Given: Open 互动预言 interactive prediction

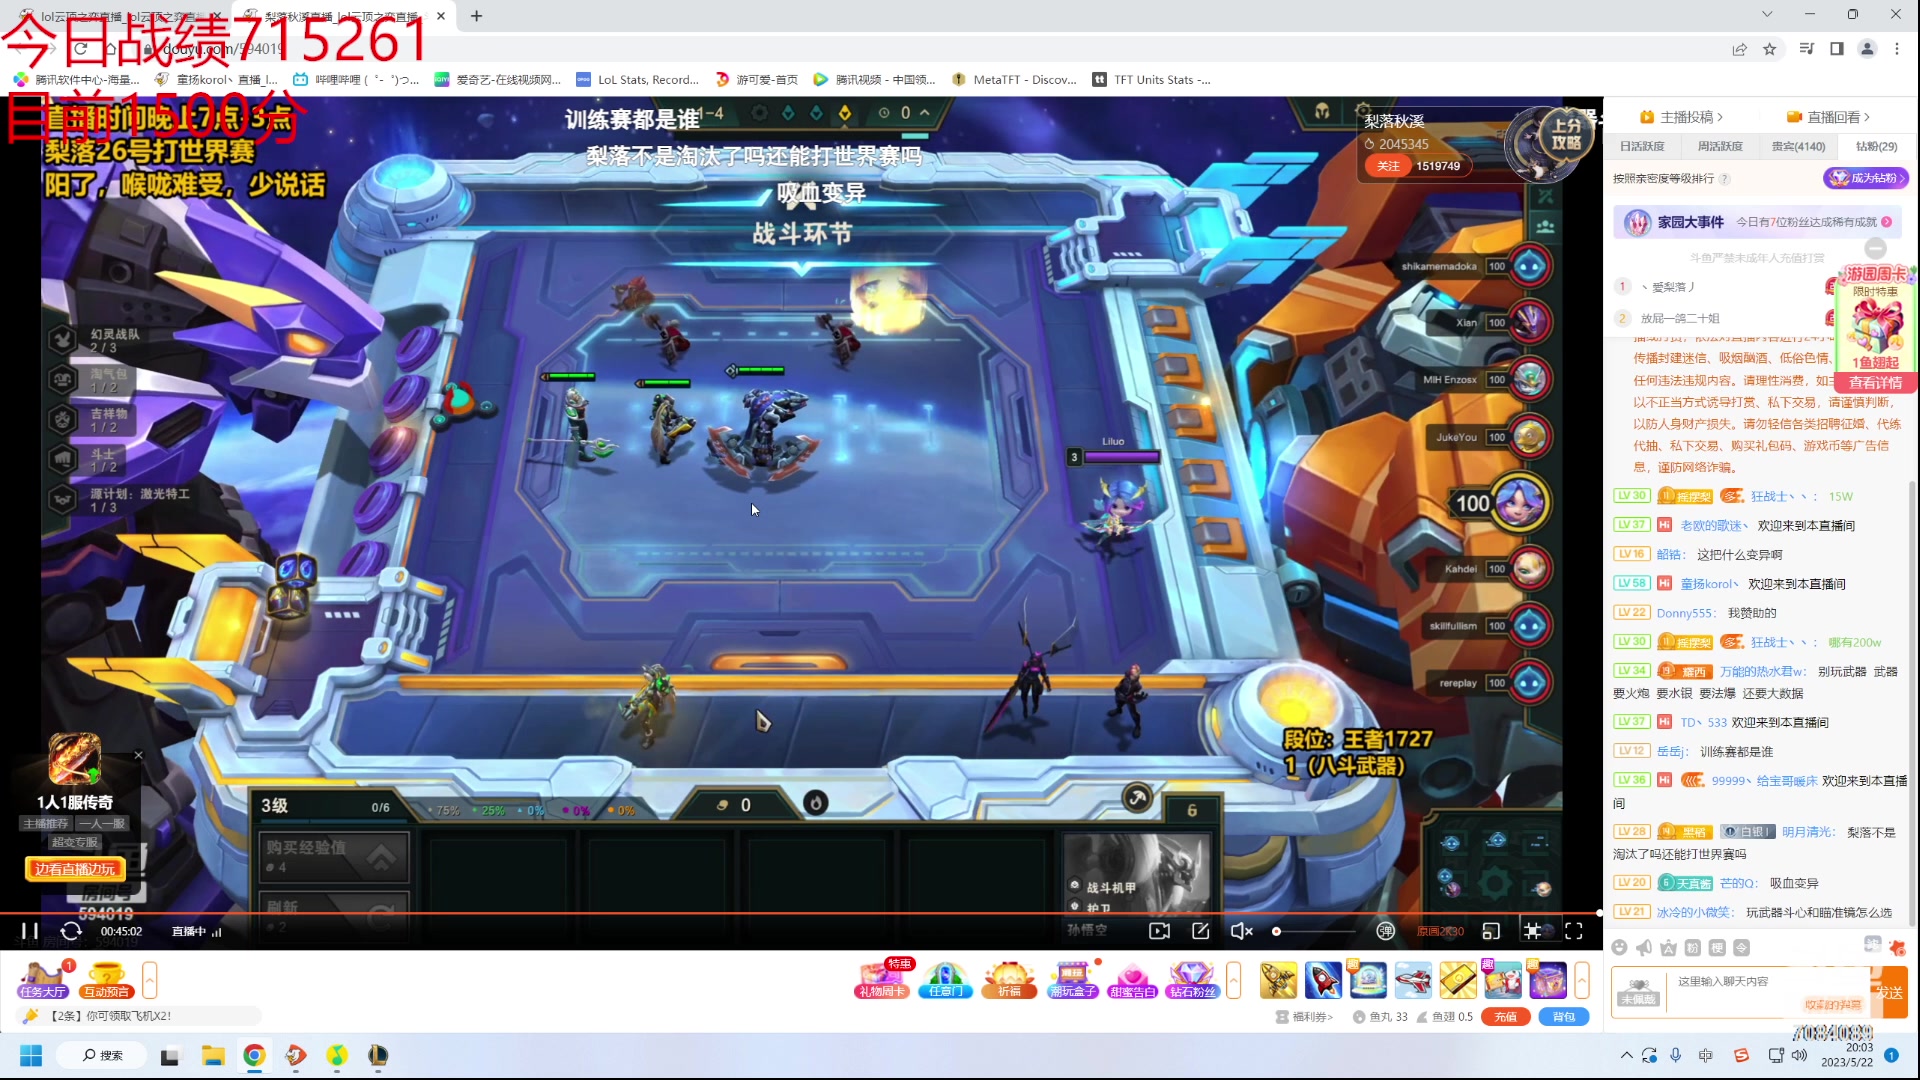Looking at the screenshot, I should (x=106, y=980).
